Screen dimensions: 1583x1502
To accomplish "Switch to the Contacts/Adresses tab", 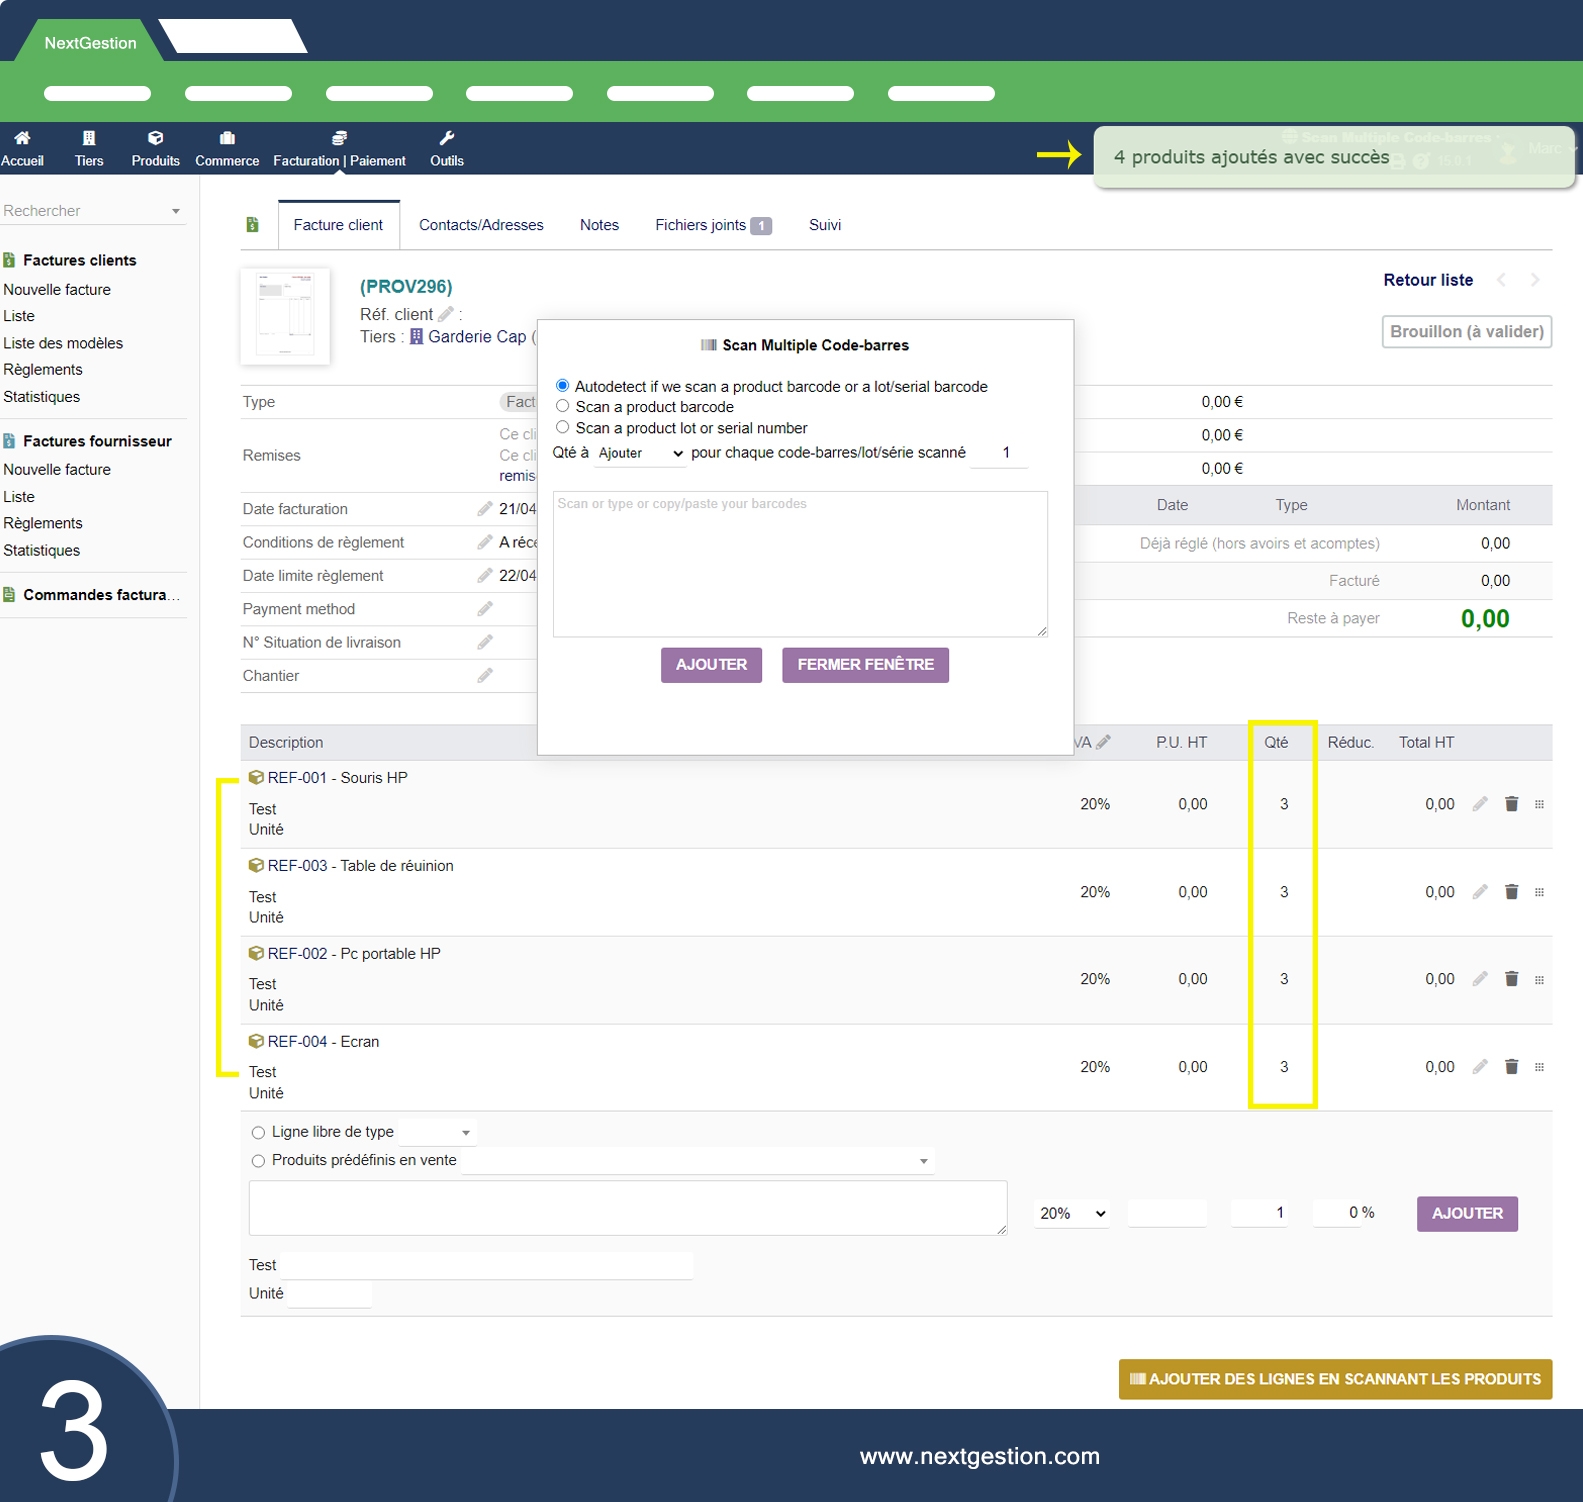I will pyautogui.click(x=481, y=225).
